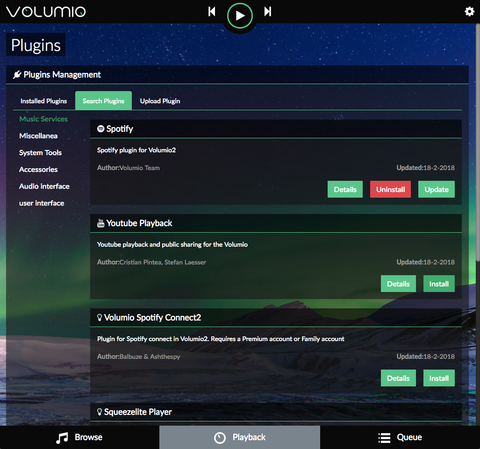Click the 'Author:Balbuze & Ashthespy' text
This screenshot has height=449, width=480.
(x=138, y=356)
